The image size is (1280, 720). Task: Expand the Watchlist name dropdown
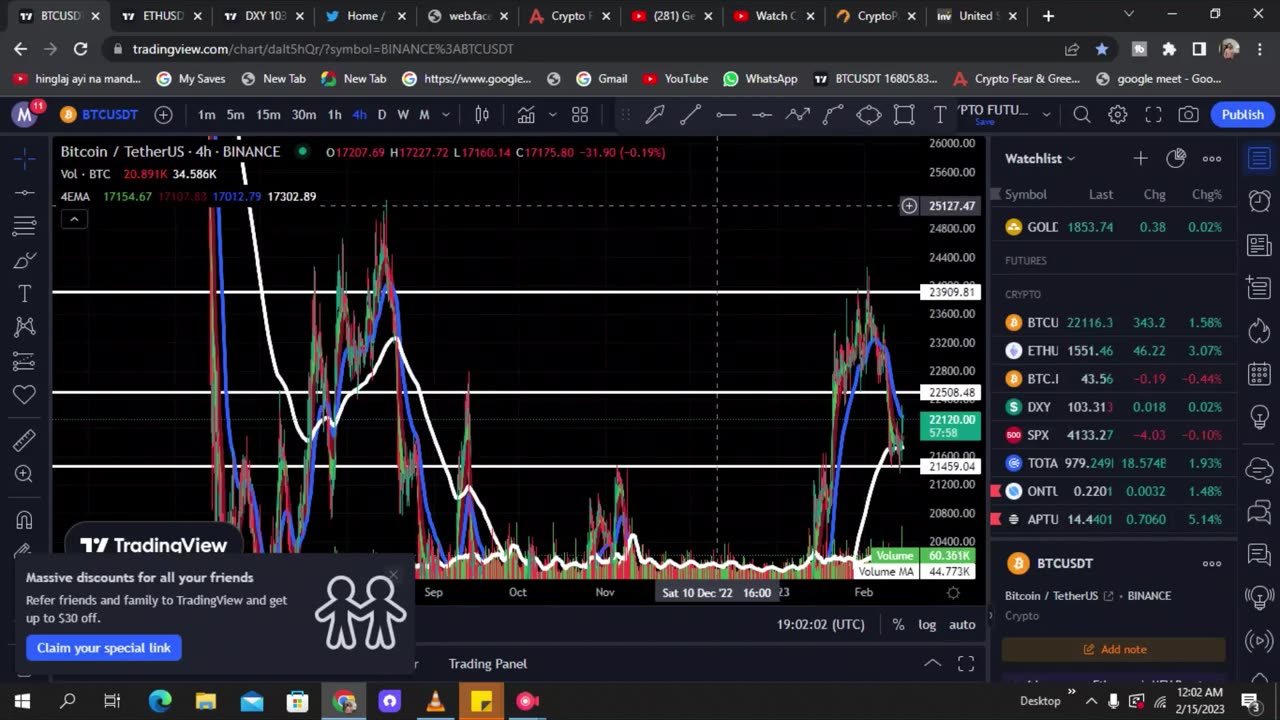[x=1070, y=158]
